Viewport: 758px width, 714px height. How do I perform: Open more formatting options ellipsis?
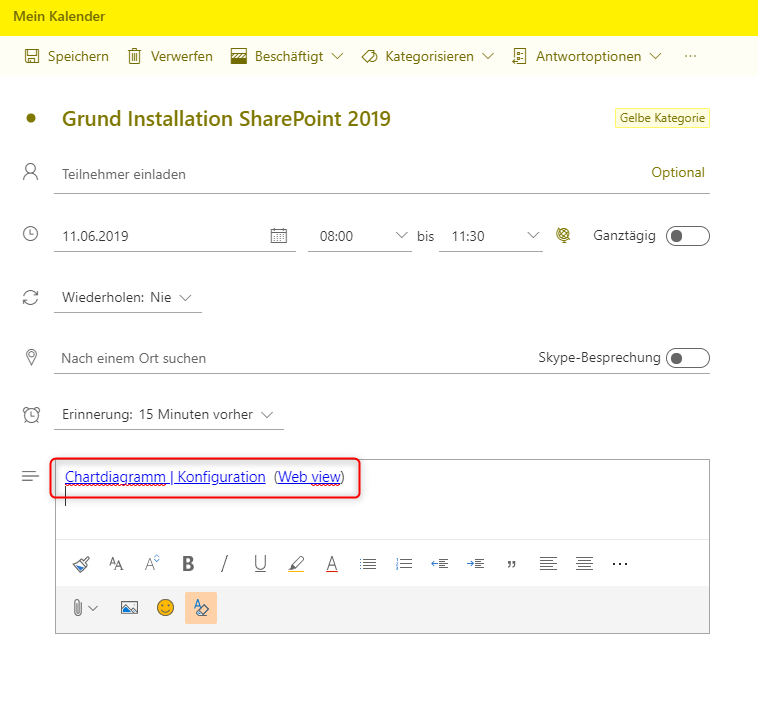[620, 564]
